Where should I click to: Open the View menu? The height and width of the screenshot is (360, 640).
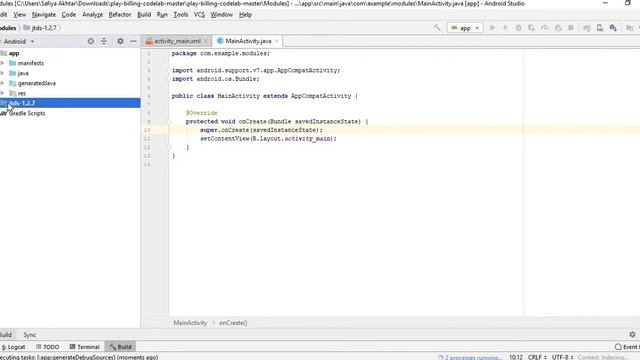click(20, 14)
